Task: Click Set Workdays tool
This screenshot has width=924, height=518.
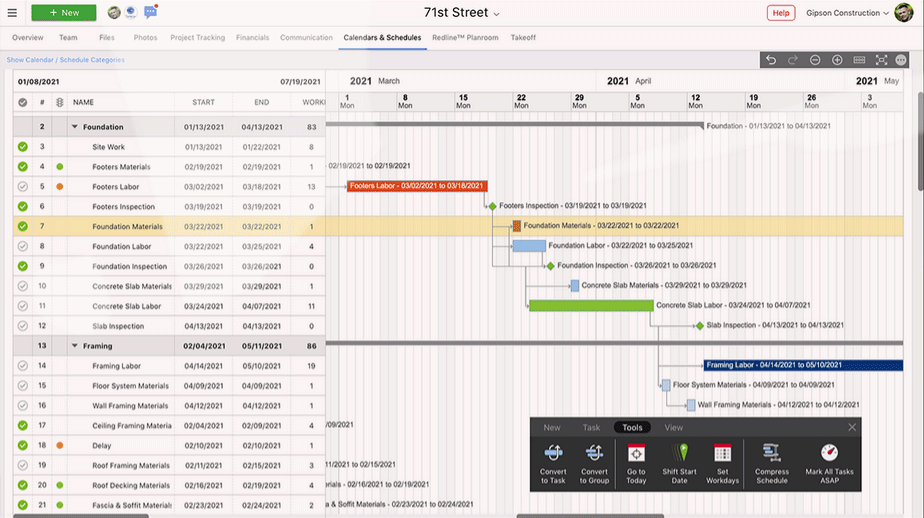Action: 722,464
